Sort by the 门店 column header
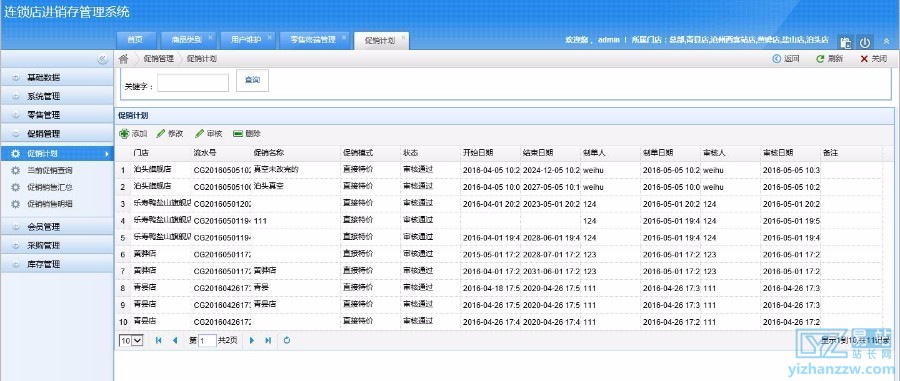The image size is (900, 381). pos(160,153)
